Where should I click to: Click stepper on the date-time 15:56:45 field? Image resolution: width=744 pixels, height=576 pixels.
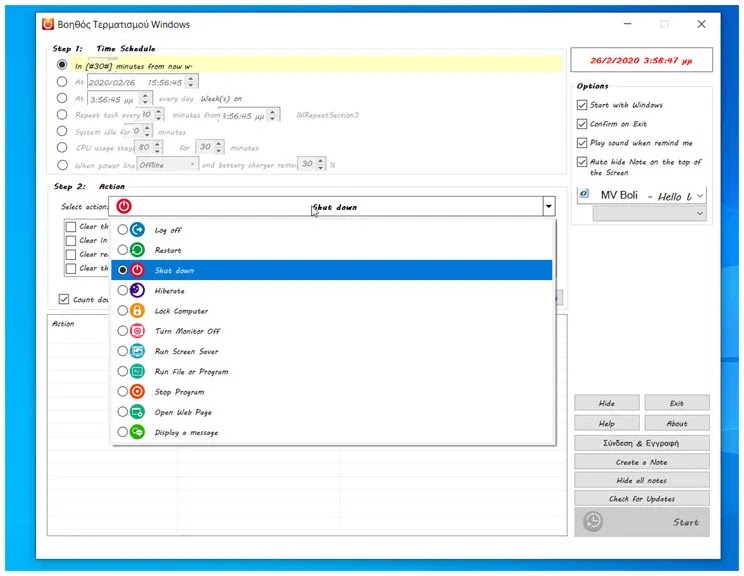click(x=191, y=82)
